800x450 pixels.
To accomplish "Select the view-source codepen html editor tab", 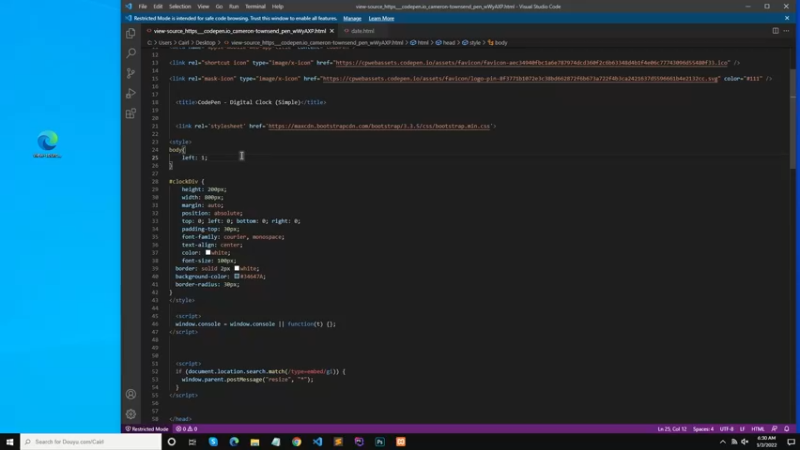I will [x=240, y=31].
